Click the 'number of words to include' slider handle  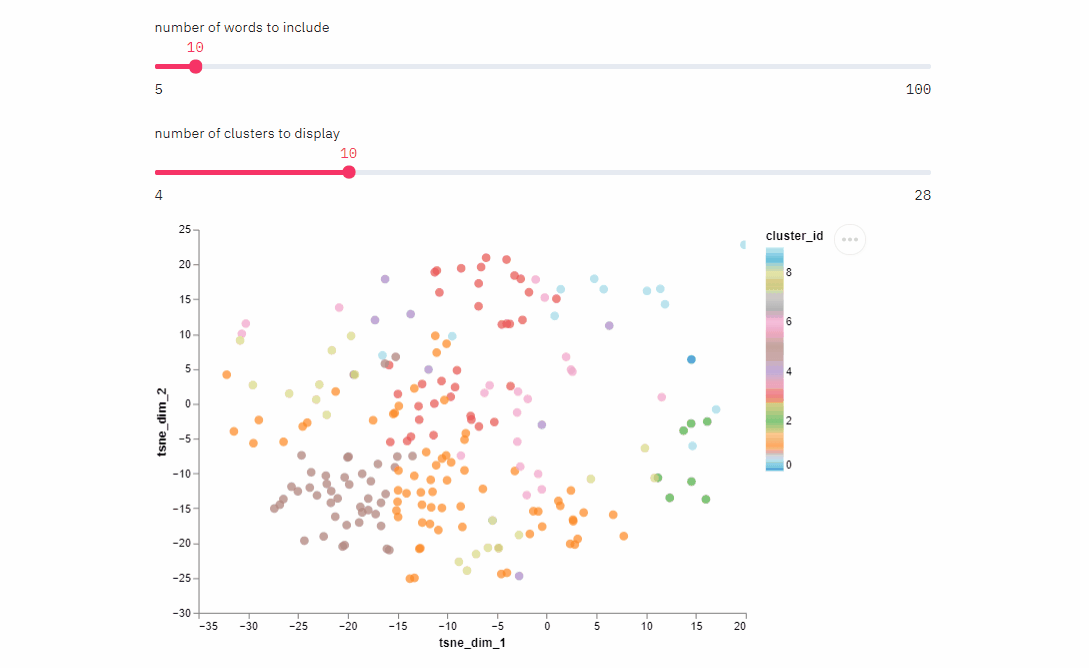click(x=195, y=66)
